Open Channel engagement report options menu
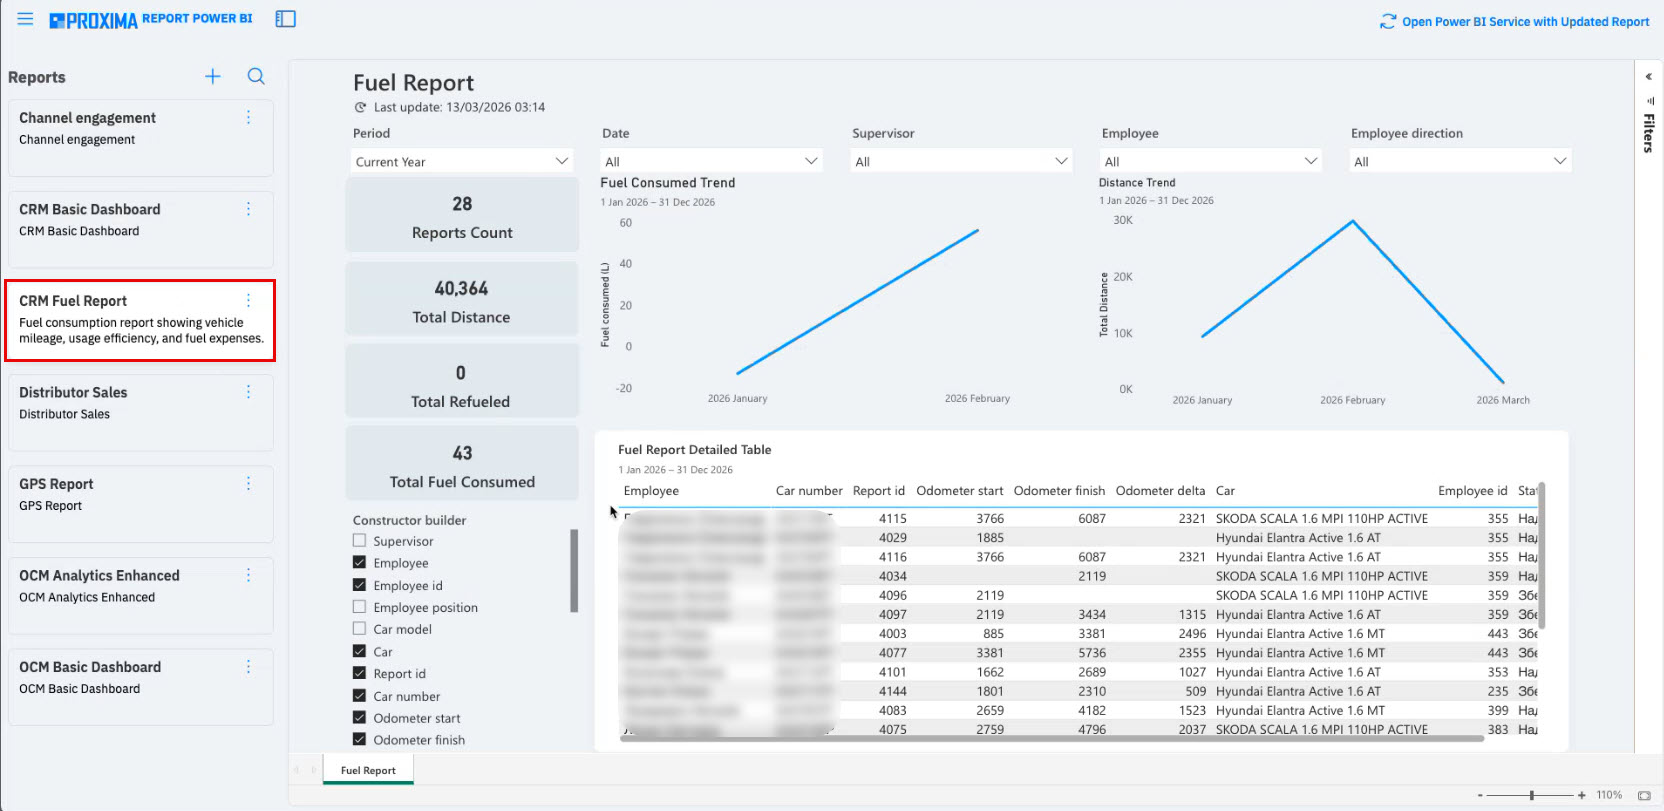 248,118
